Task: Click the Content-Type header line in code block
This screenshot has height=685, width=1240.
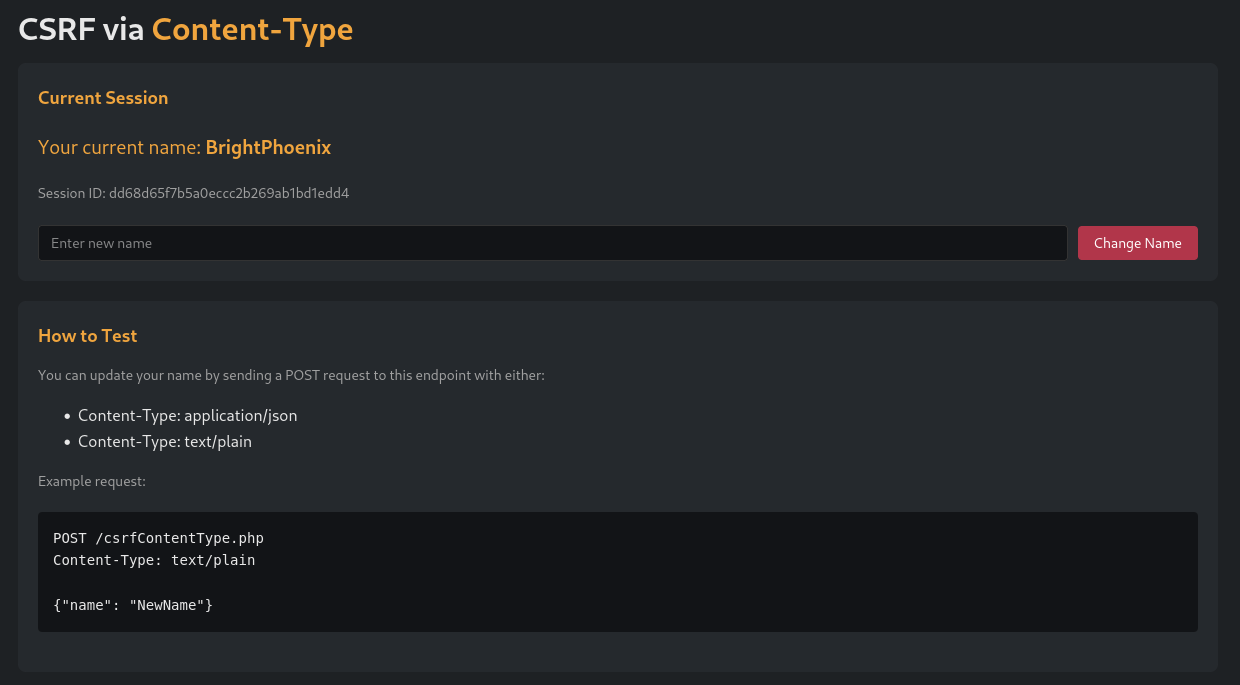Action: (154, 560)
